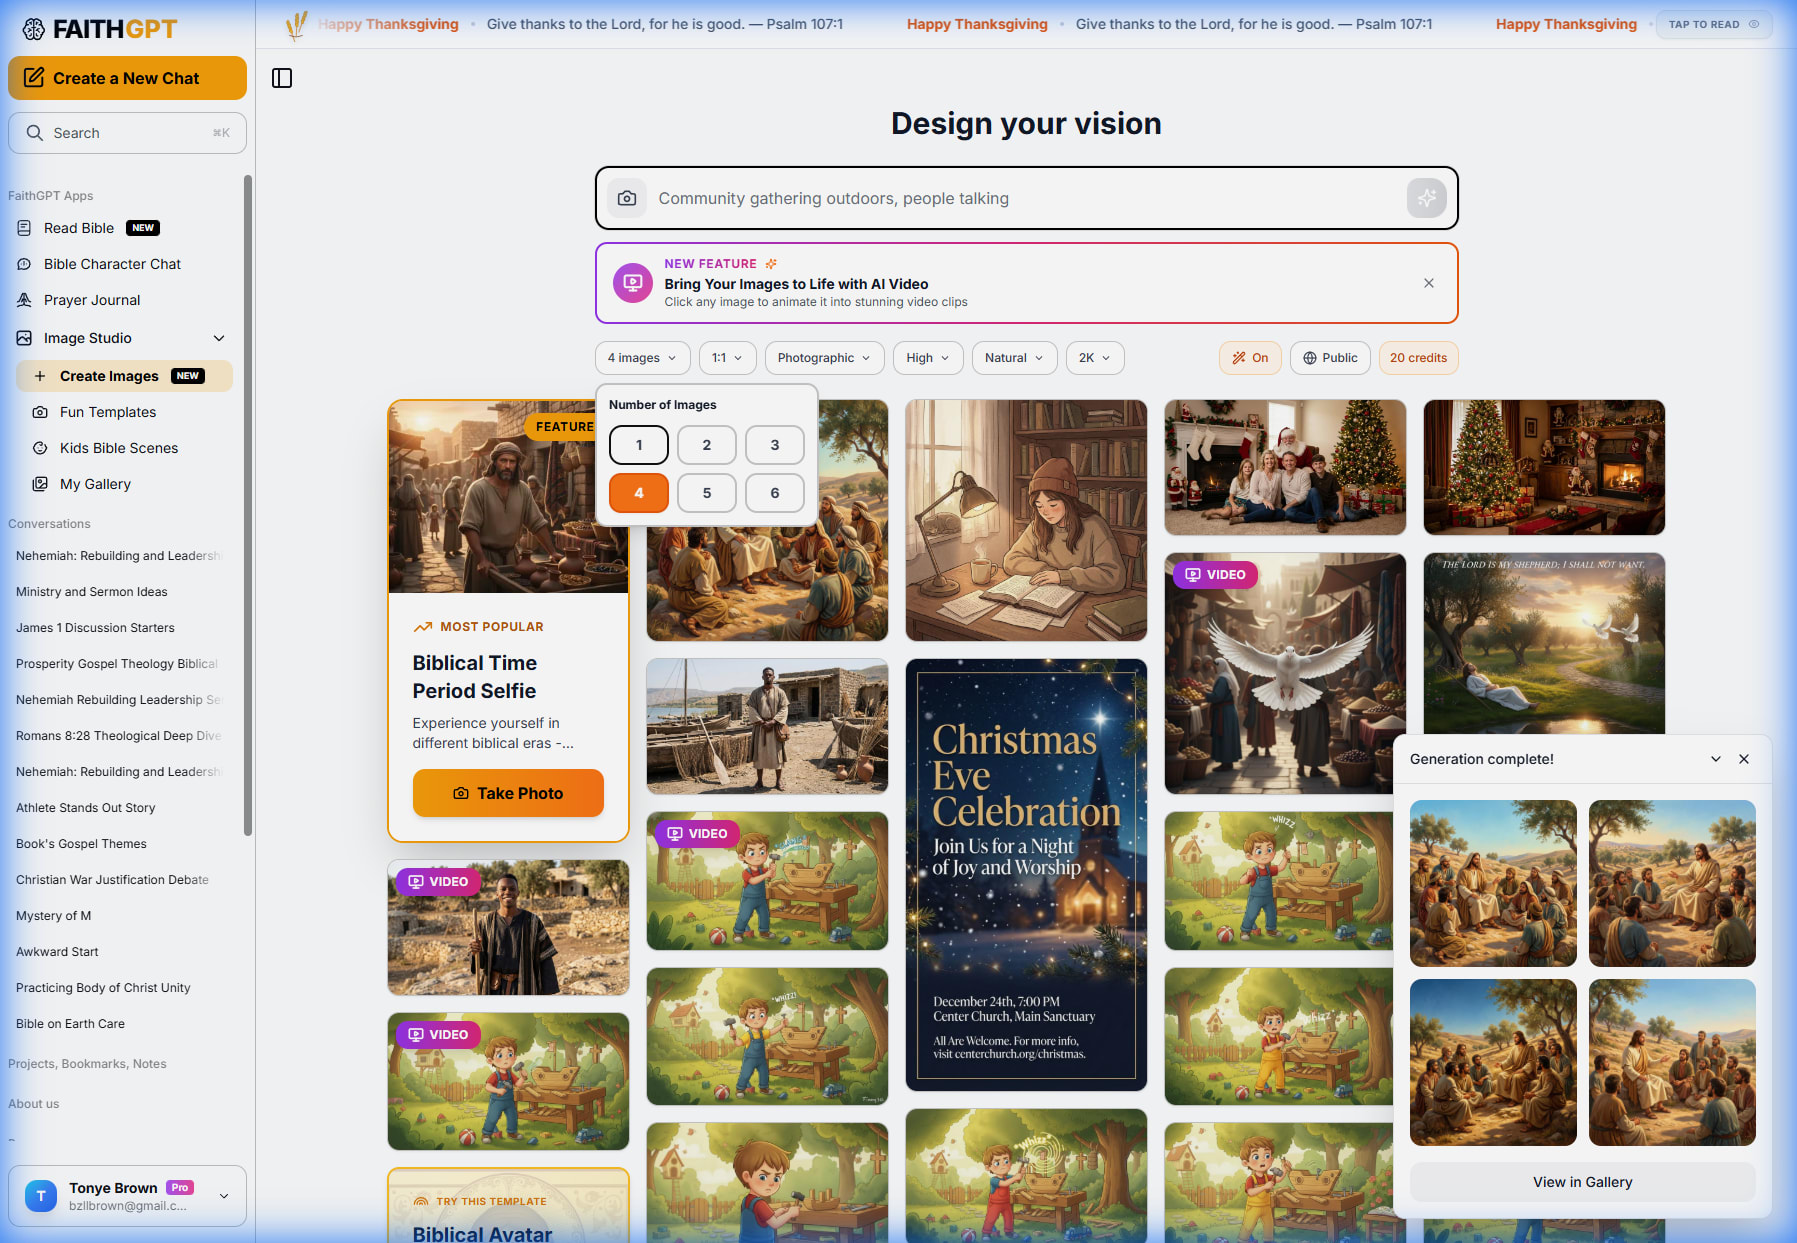The height and width of the screenshot is (1243, 1797).
Task: Open My Gallery from the sidebar
Action: 95,484
